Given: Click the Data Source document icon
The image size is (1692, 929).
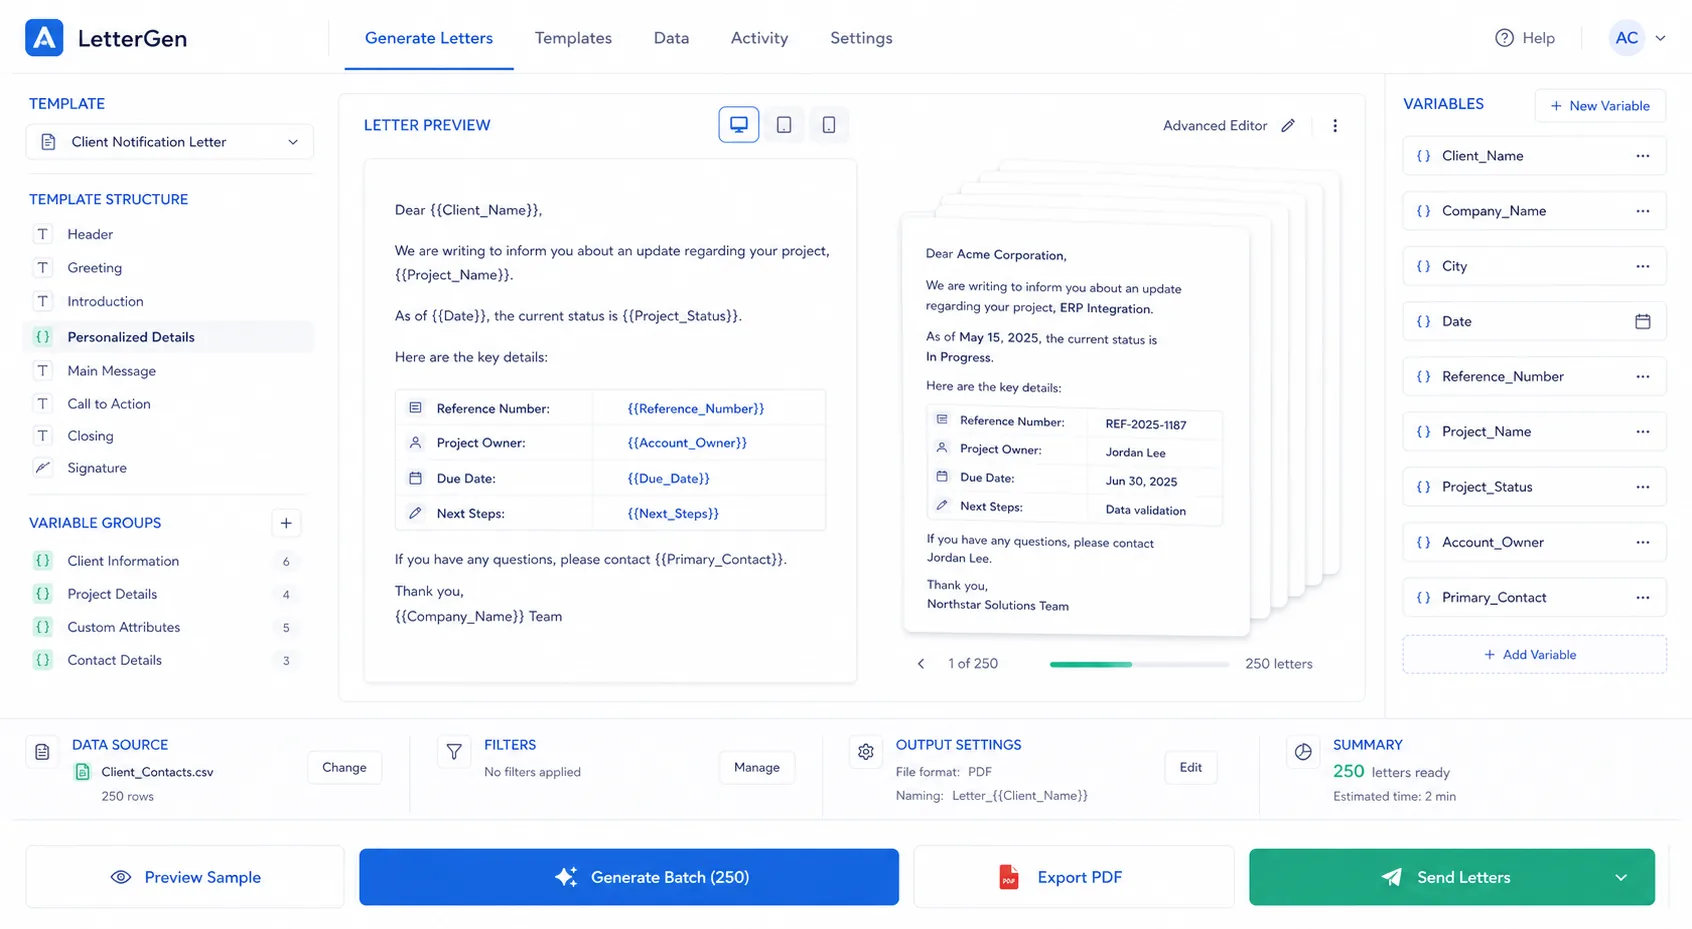Looking at the screenshot, I should point(42,752).
